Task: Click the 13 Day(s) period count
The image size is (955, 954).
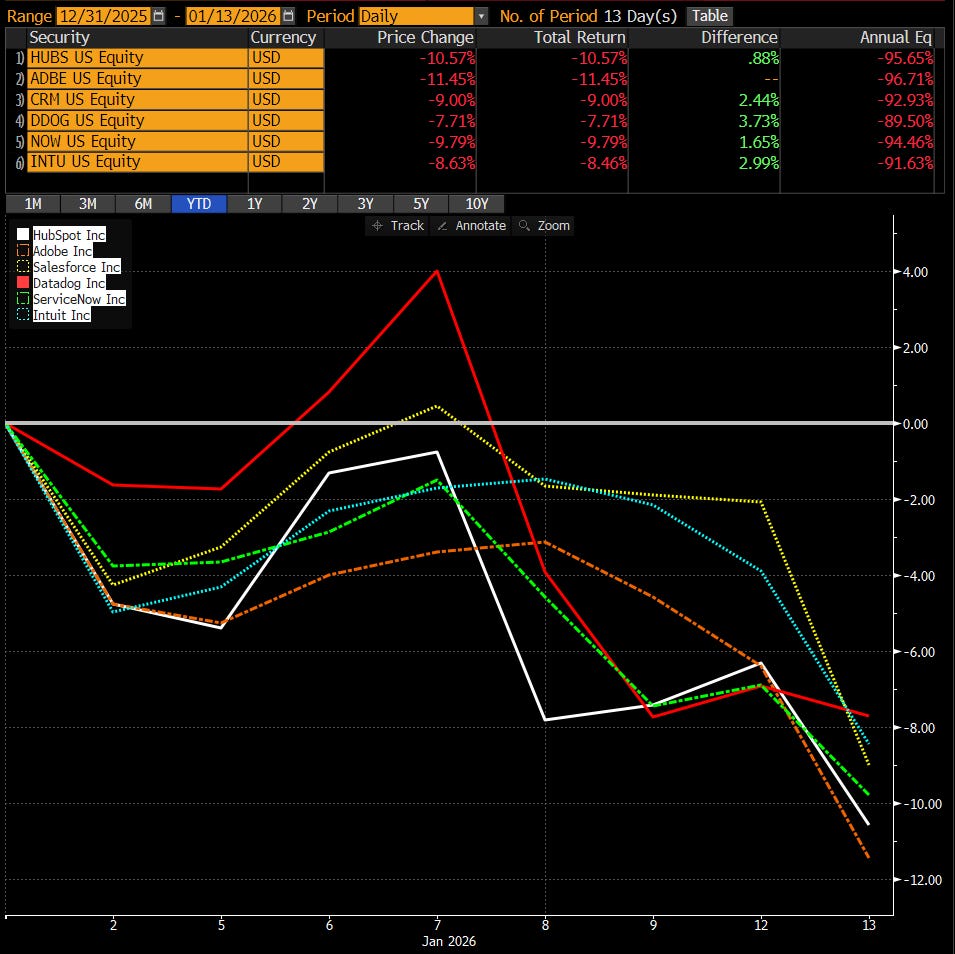Action: point(640,16)
